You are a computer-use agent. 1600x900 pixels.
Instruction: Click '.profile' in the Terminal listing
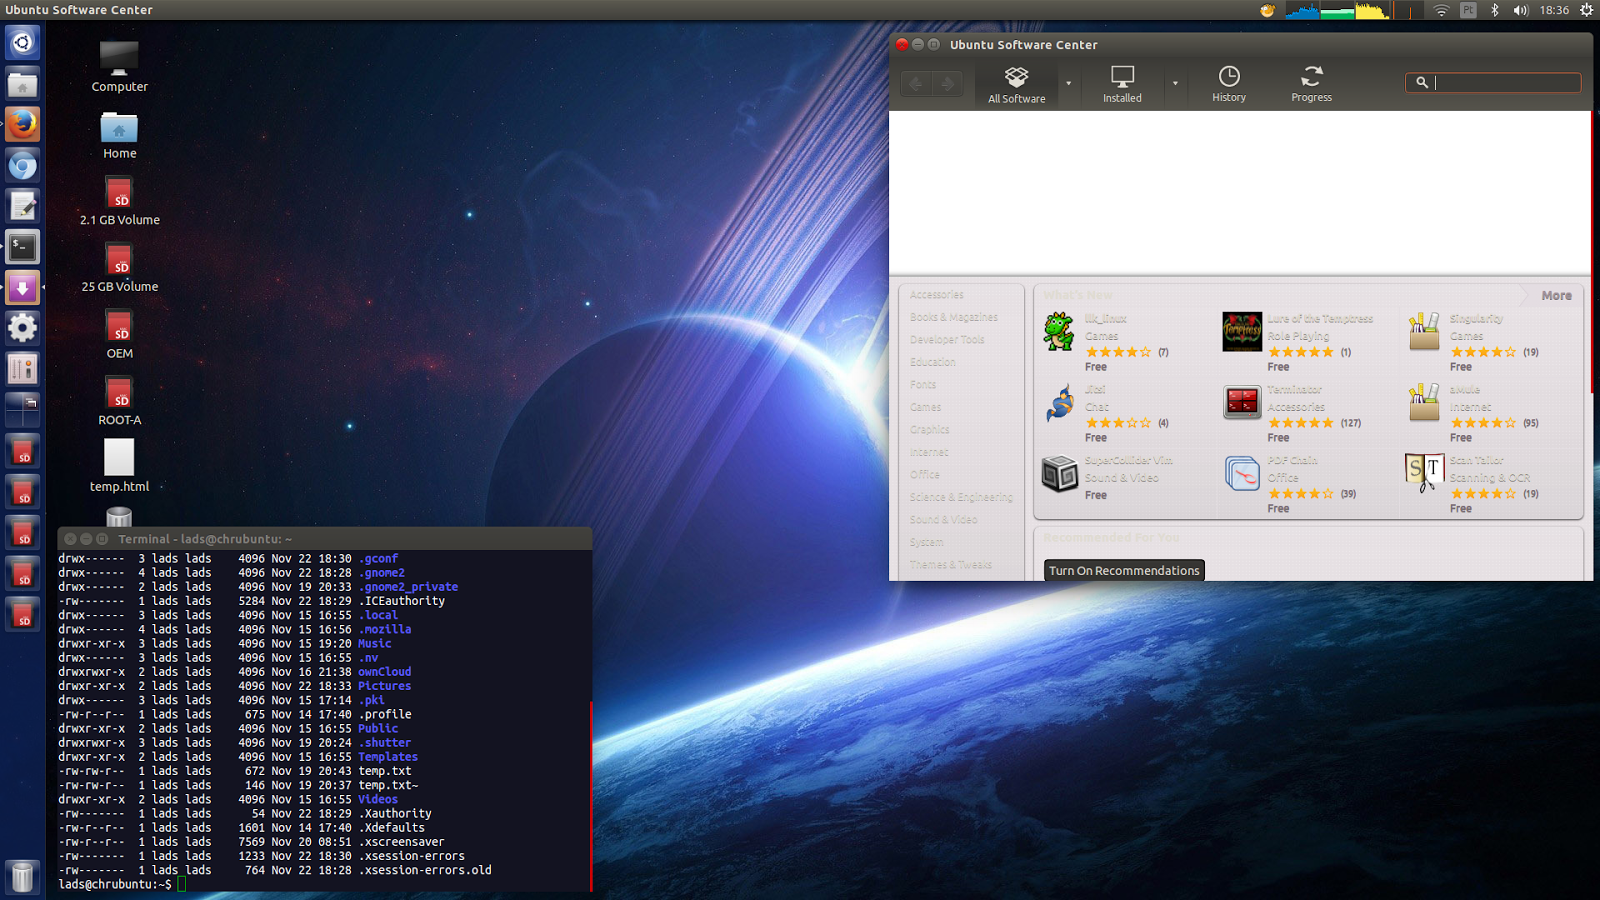[385, 715]
